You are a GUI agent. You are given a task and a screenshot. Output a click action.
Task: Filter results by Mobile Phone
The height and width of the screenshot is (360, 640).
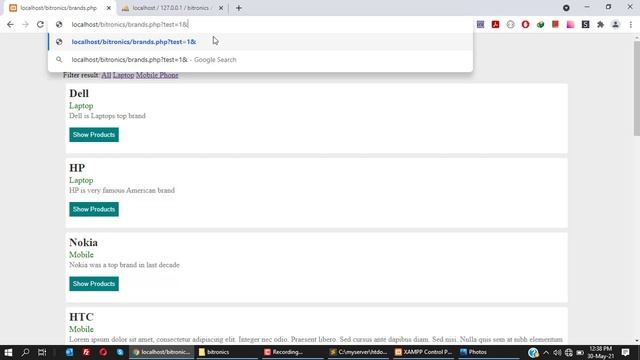pos(157,75)
